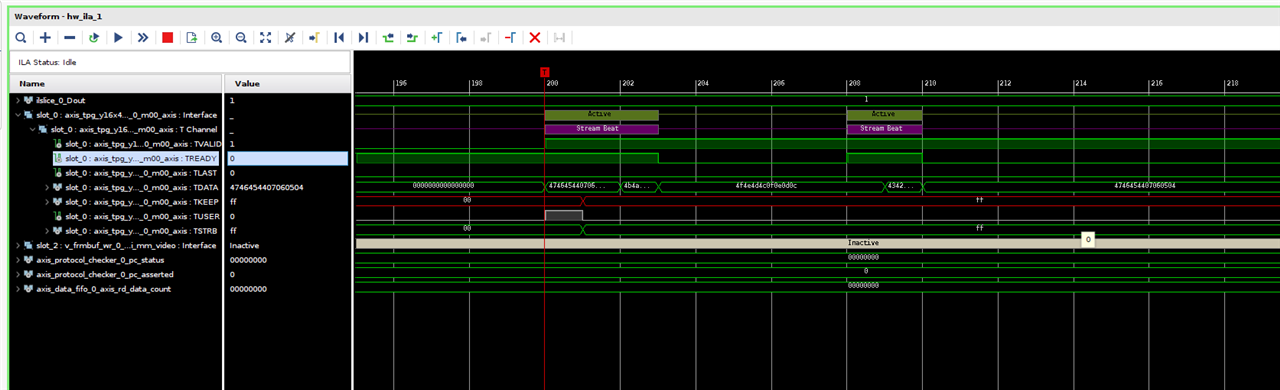Click the minus icon to remove probes

pyautogui.click(x=69, y=37)
